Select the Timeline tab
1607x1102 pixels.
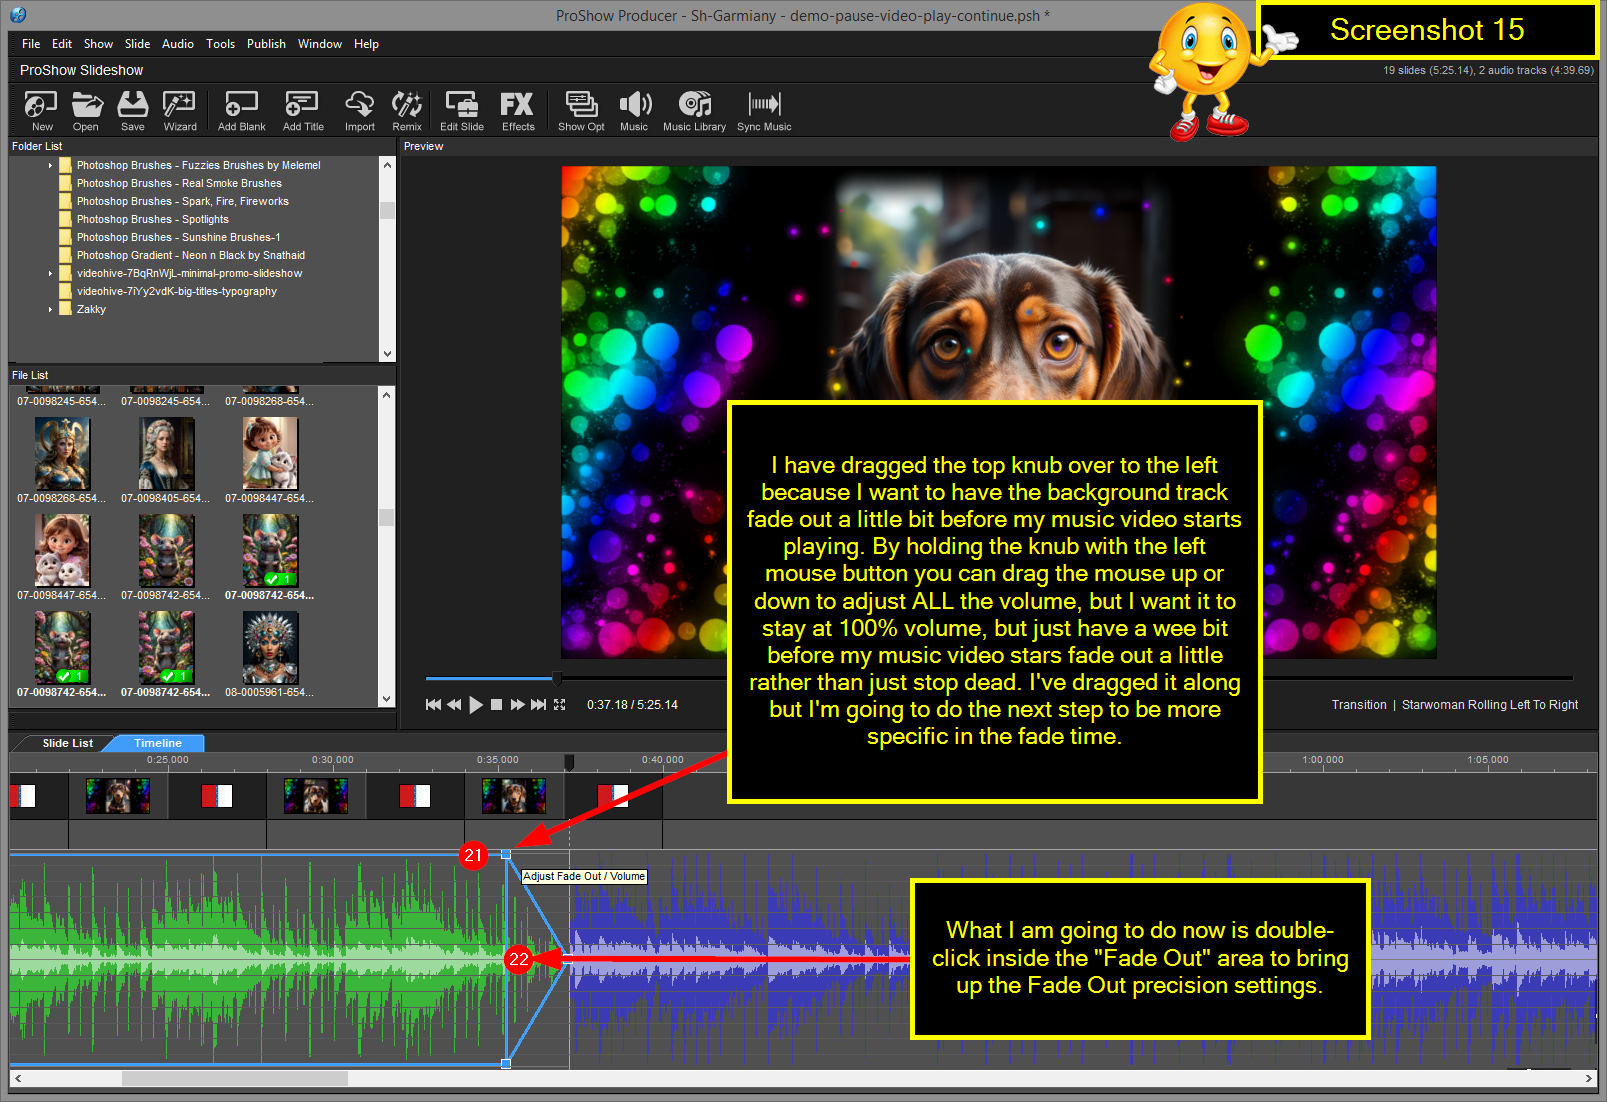[x=158, y=743]
